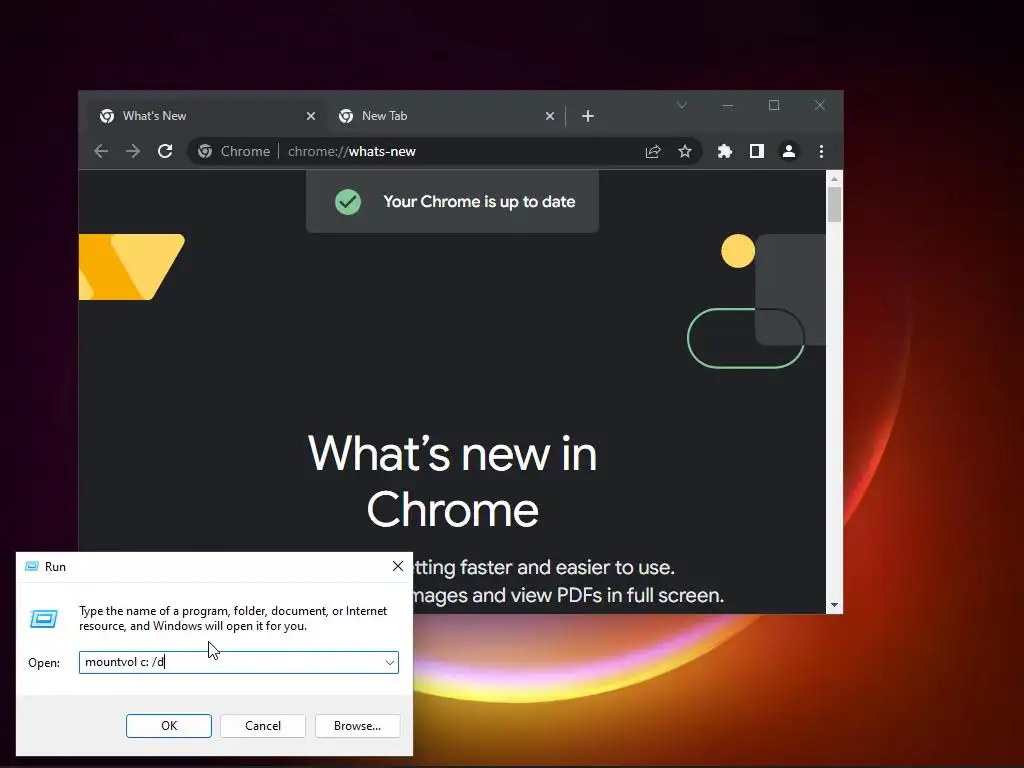Viewport: 1024px width, 768px height.
Task: Reload the whats-new page
Action: (165, 152)
